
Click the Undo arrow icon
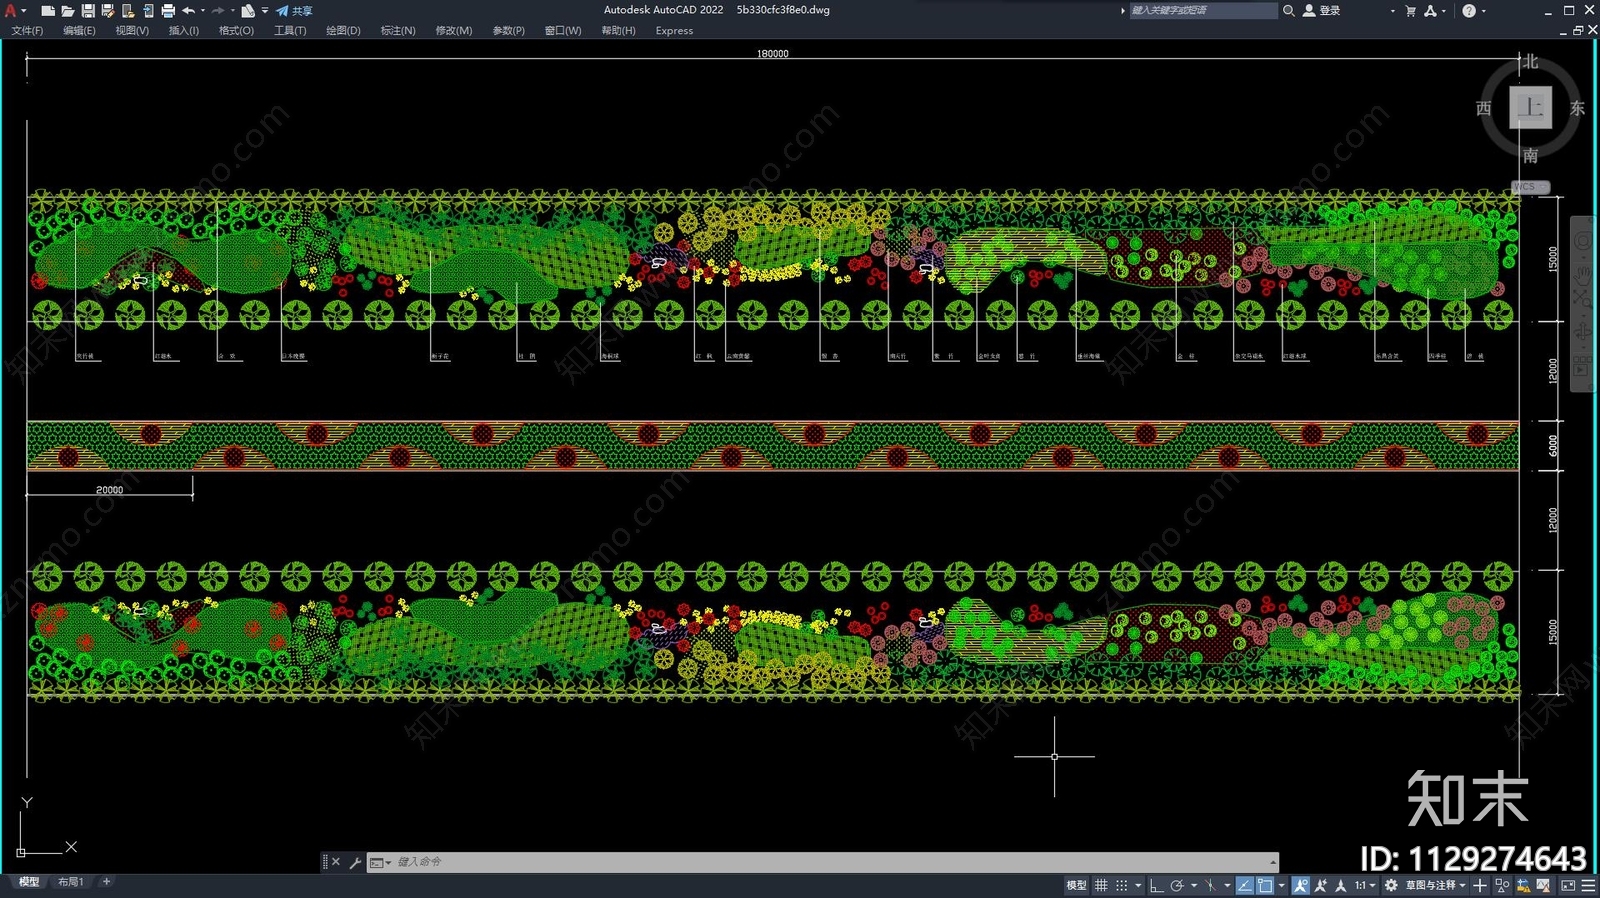tap(188, 11)
